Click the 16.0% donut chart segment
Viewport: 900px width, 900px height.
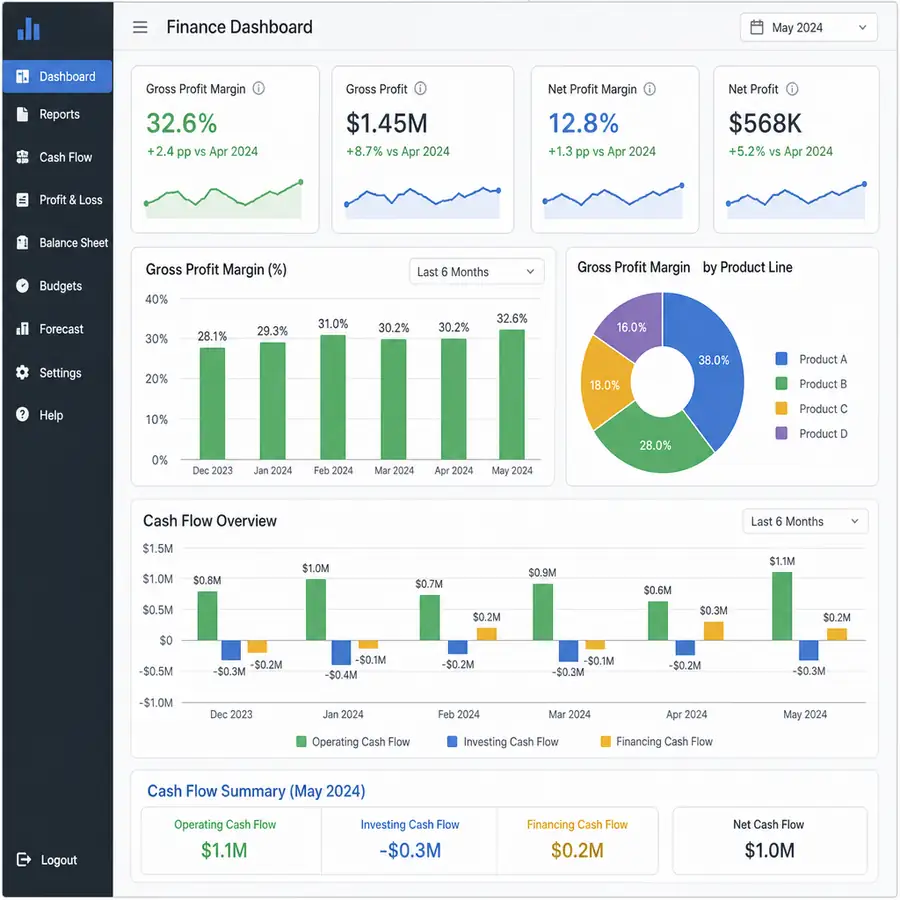(634, 326)
